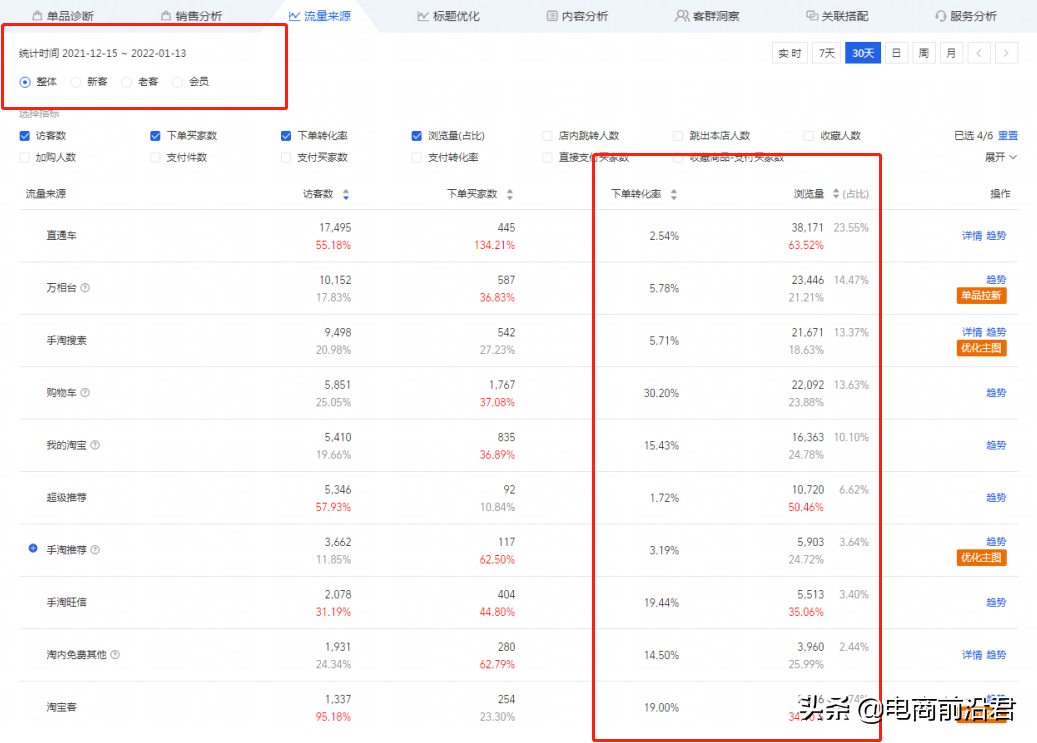The height and width of the screenshot is (743, 1037).
Task: Choose the 老客 radio option
Action: (x=126, y=82)
